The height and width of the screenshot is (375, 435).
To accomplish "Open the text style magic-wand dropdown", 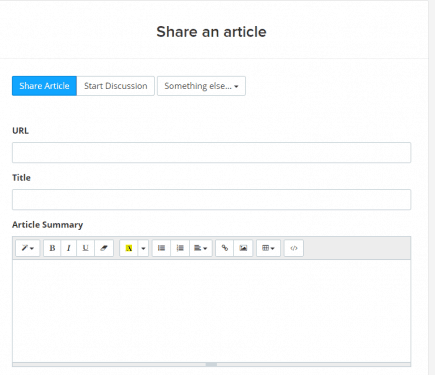I will (x=28, y=248).
